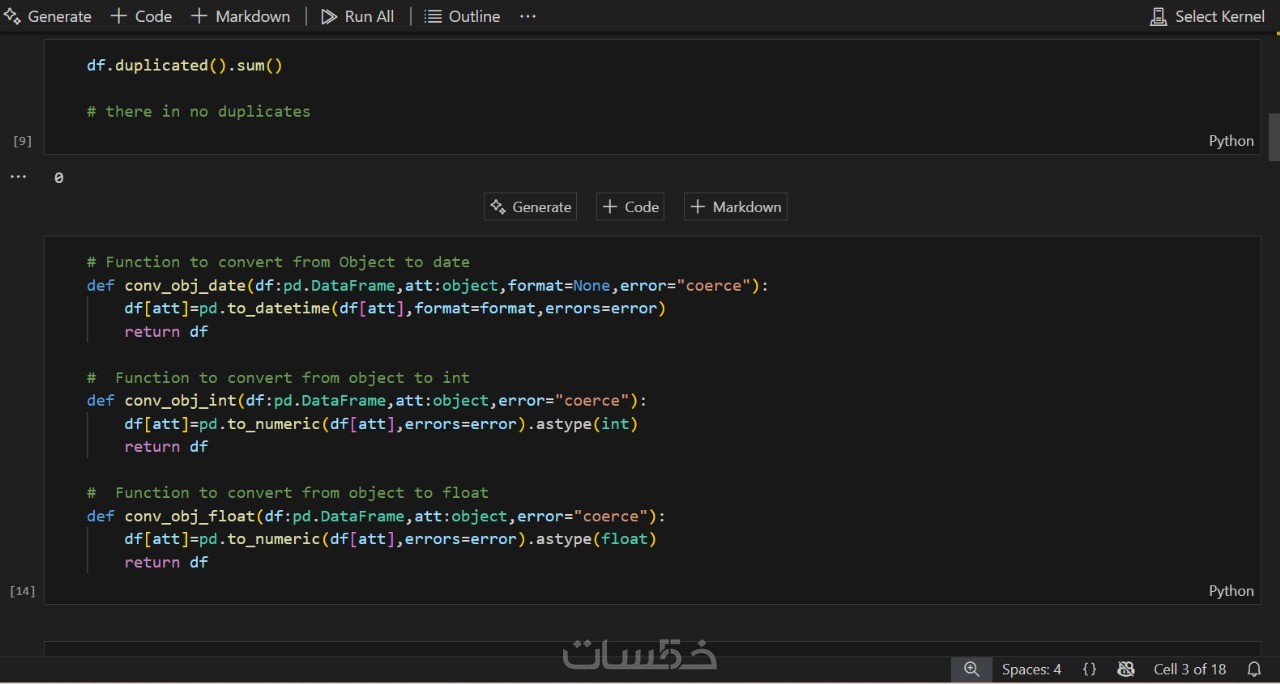Add a Code cell from top toolbar
This screenshot has height=684, width=1280.
click(x=141, y=16)
